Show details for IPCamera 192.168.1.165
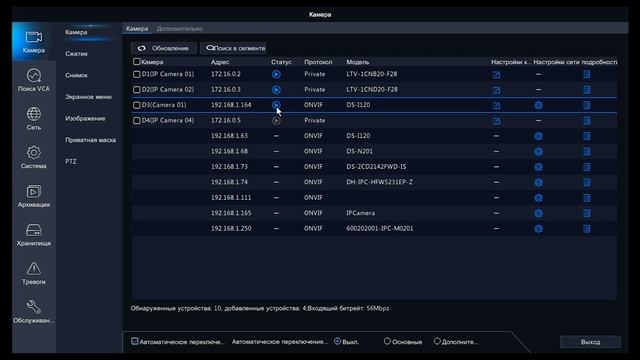This screenshot has height=360, width=640. coord(587,213)
